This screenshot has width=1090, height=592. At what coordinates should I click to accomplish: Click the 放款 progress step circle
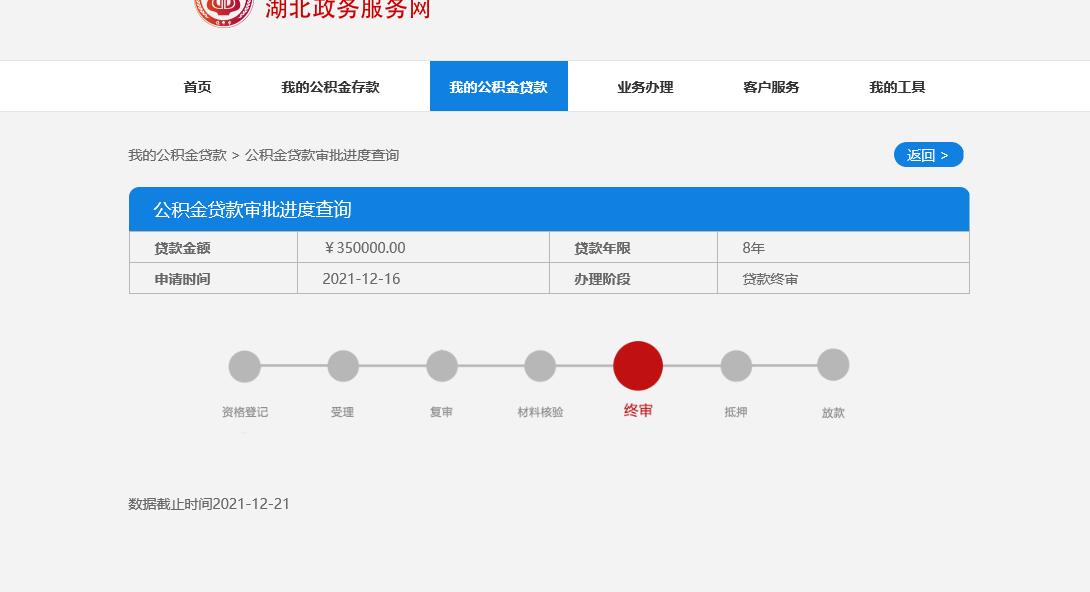(834, 366)
